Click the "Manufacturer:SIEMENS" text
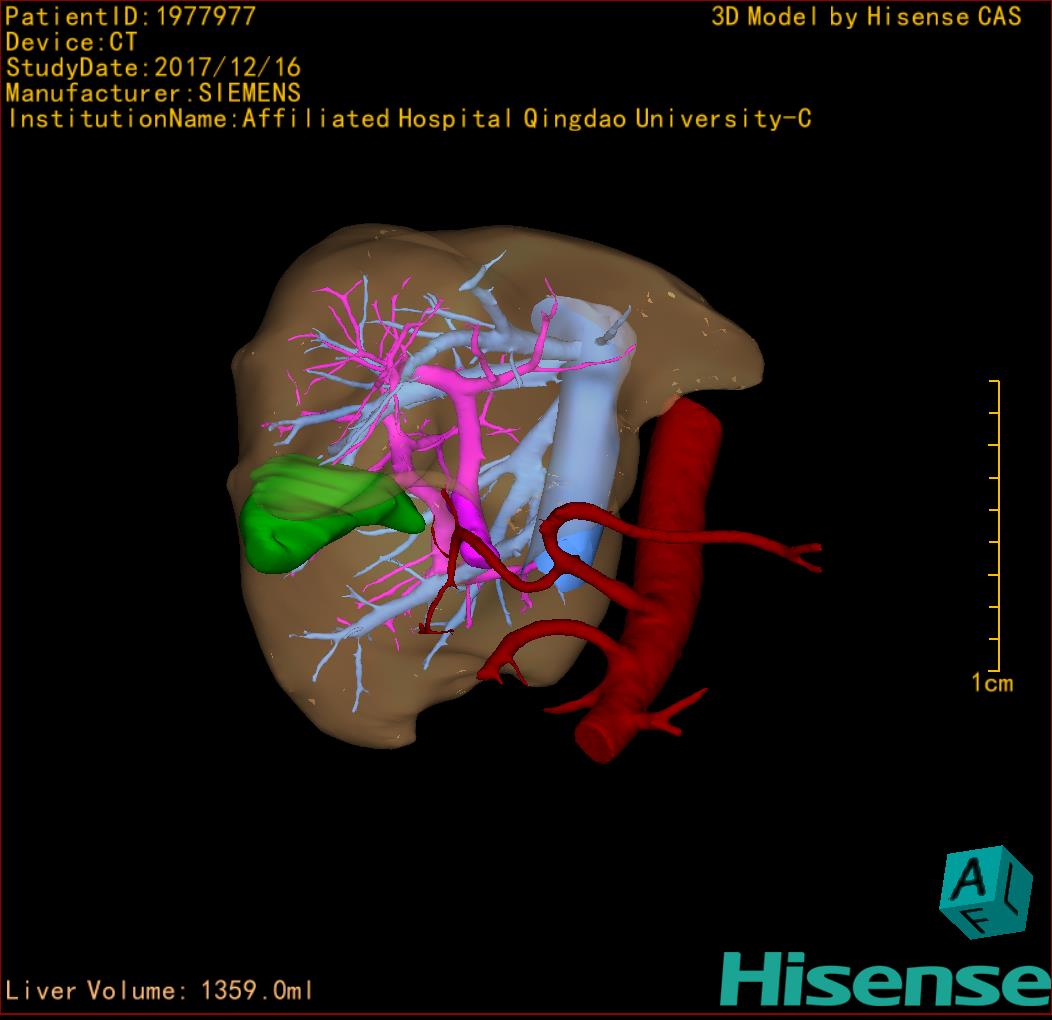The image size is (1052, 1020). click(x=153, y=93)
